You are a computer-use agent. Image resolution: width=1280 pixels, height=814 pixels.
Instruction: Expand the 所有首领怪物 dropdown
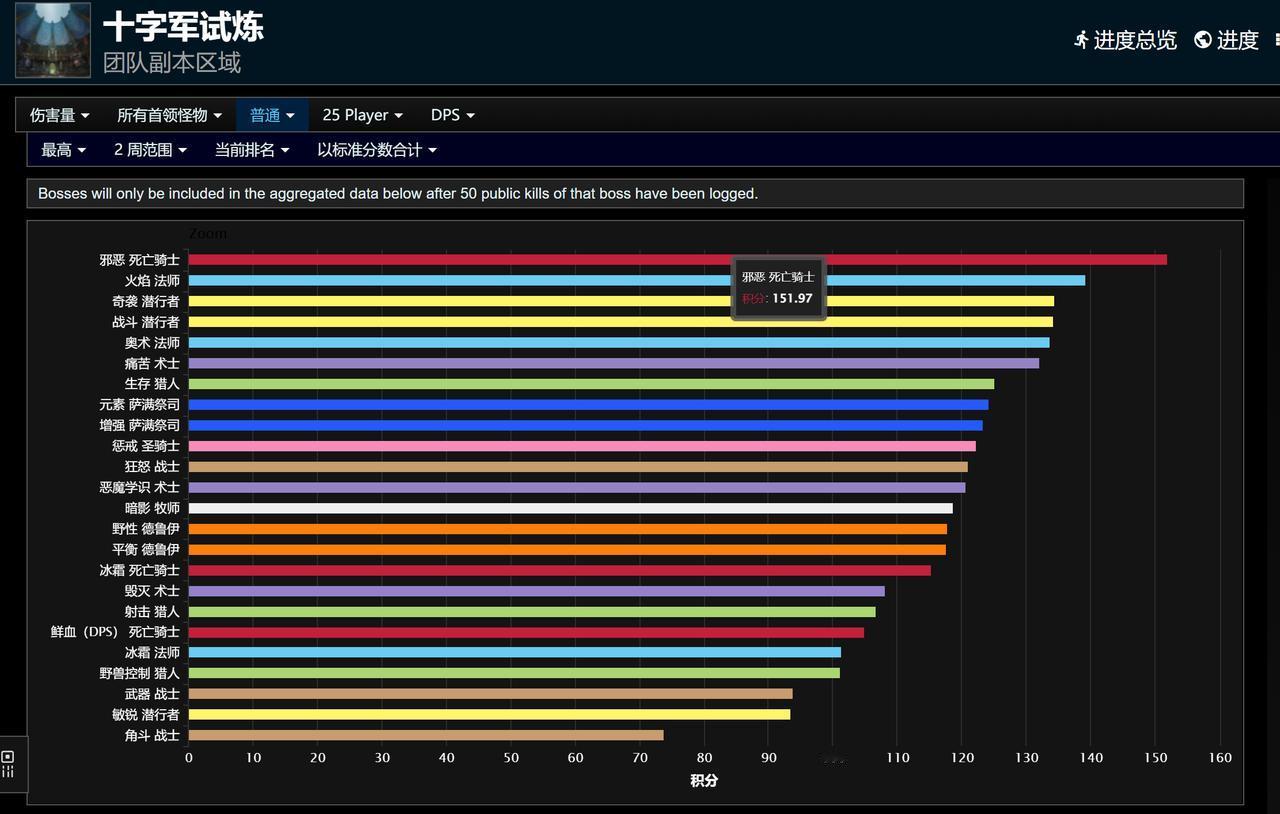[x=169, y=115]
